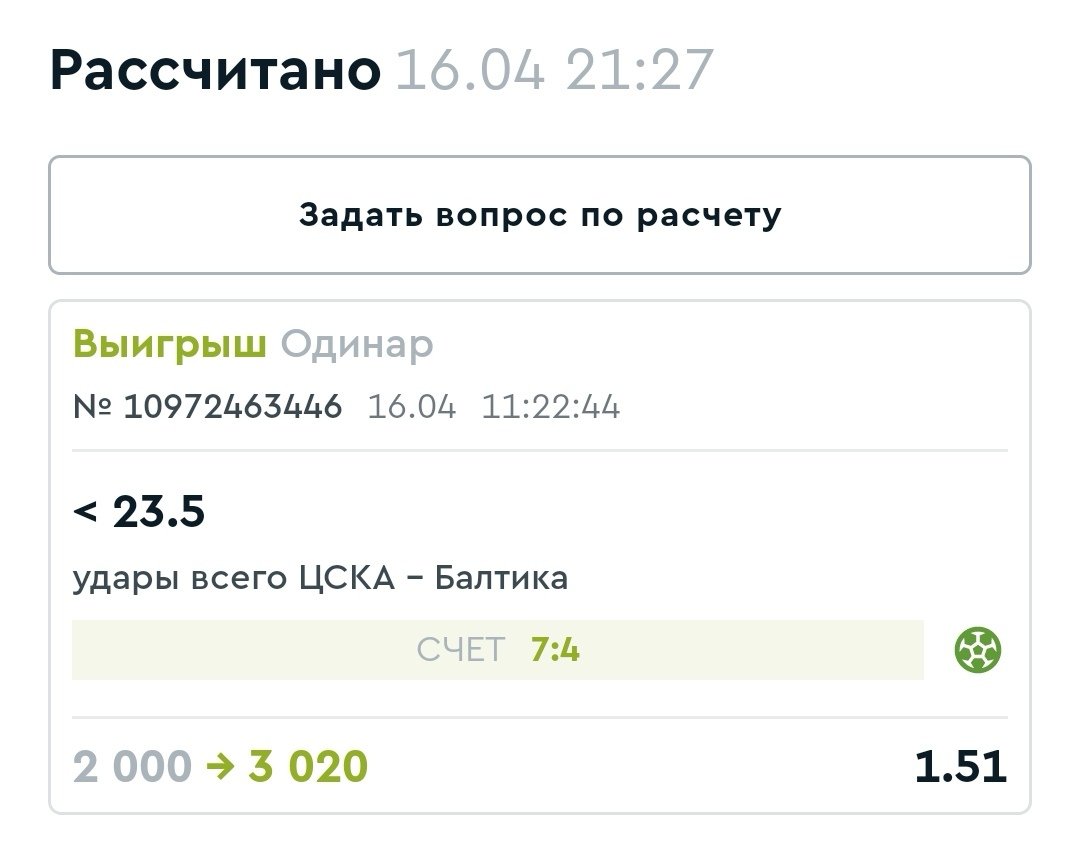This screenshot has width=1080, height=863.
Task: Select bet number 10972463446
Action: 232,407
